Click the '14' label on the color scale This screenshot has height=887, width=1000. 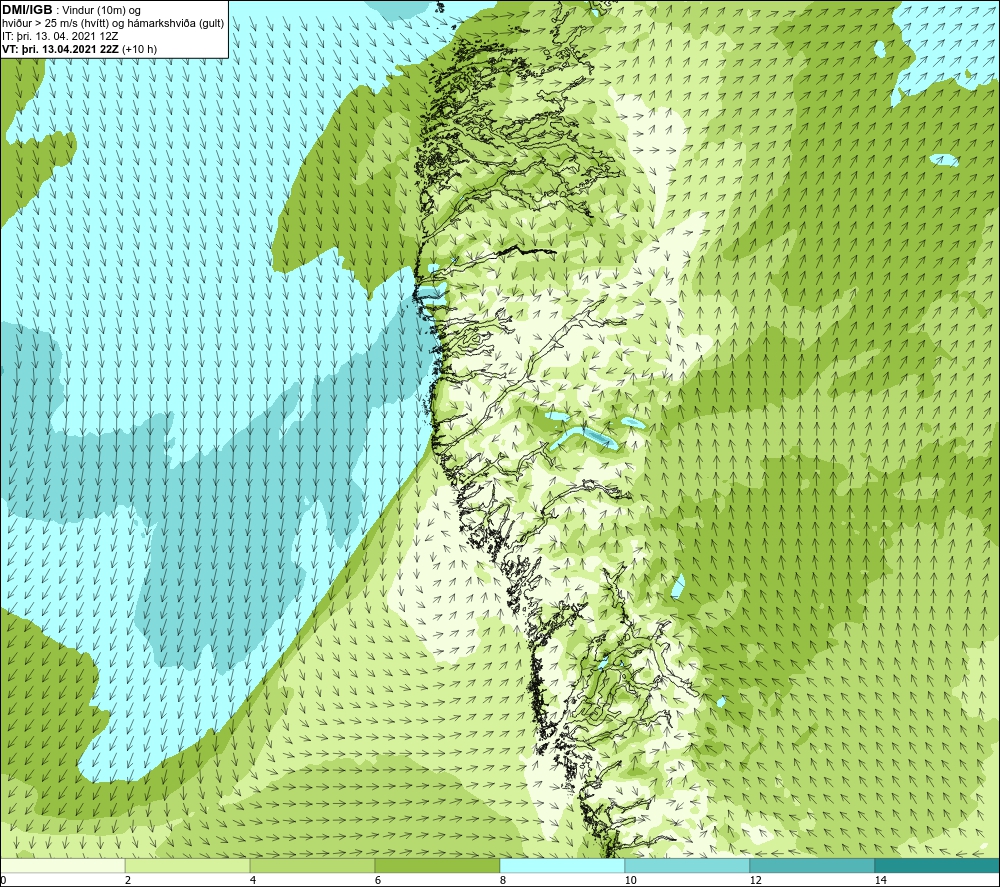coord(880,881)
